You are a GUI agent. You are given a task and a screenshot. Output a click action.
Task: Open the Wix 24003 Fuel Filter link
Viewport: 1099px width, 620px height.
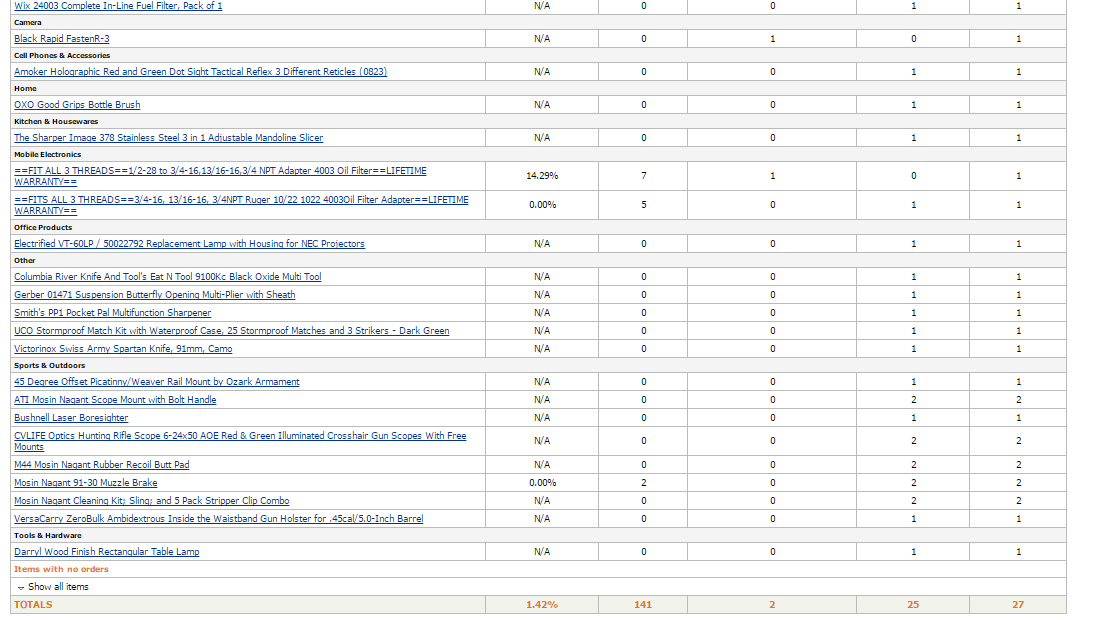(x=118, y=6)
